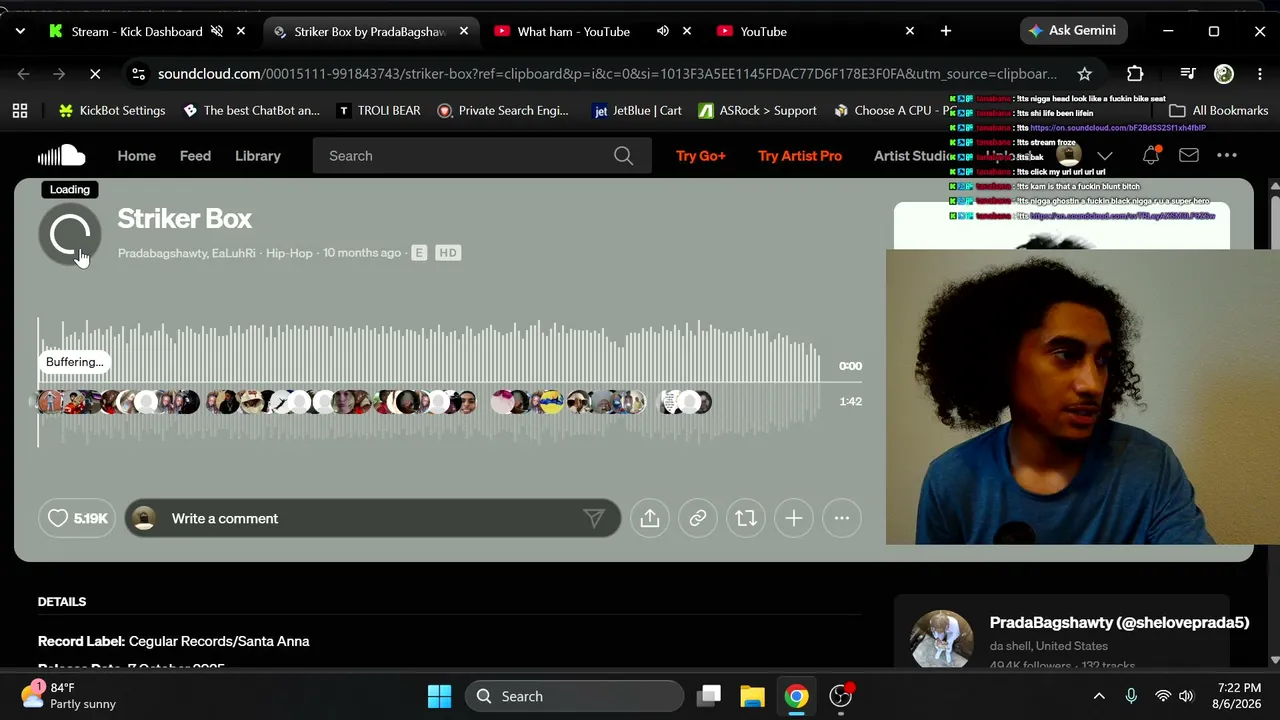Open the KickBot Settings bookmark

(x=112, y=111)
